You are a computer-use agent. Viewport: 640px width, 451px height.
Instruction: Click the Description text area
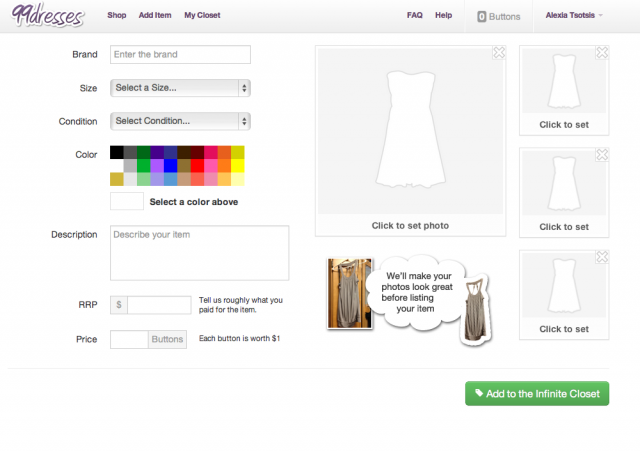click(200, 253)
